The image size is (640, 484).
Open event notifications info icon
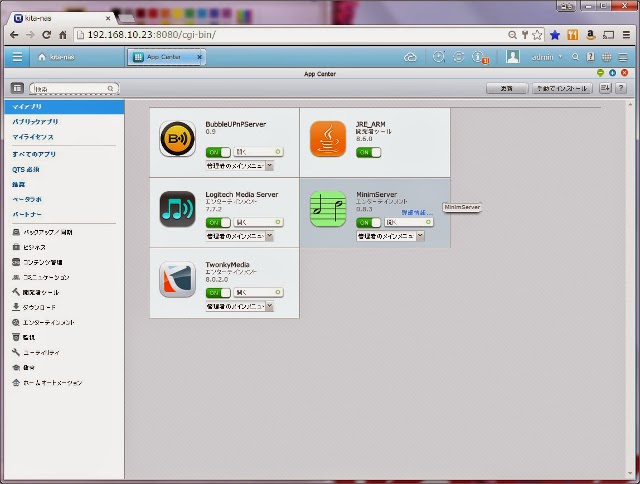(480, 57)
